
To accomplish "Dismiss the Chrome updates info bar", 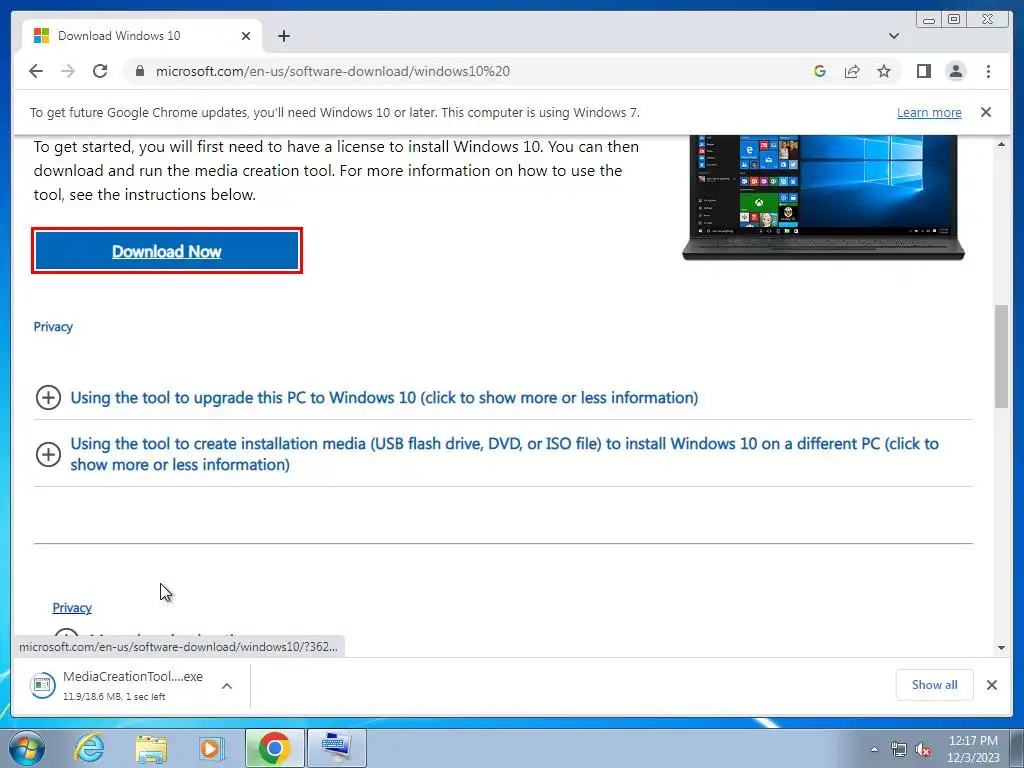I will click(x=986, y=112).
